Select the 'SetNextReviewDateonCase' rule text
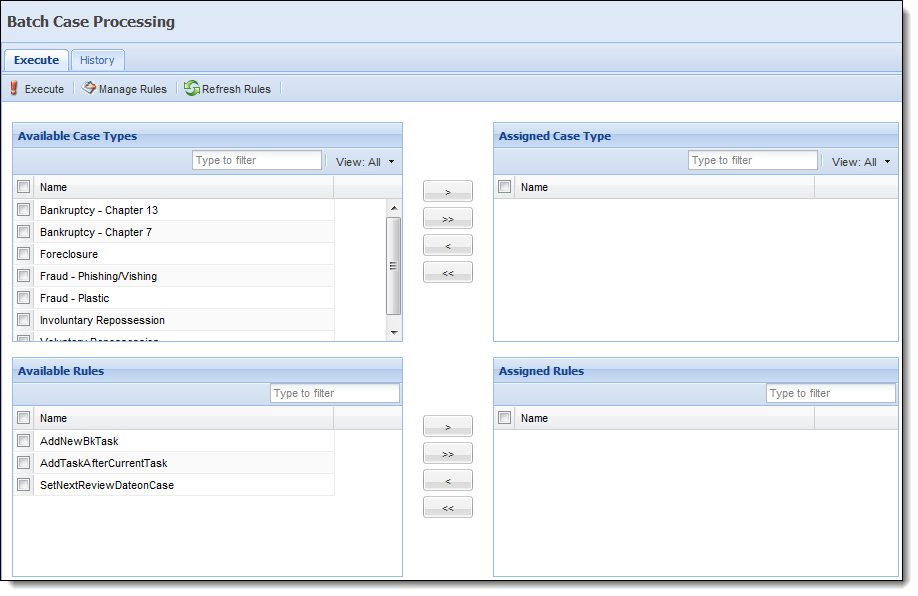Image resolution: width=918 pixels, height=596 pixels. (x=107, y=485)
